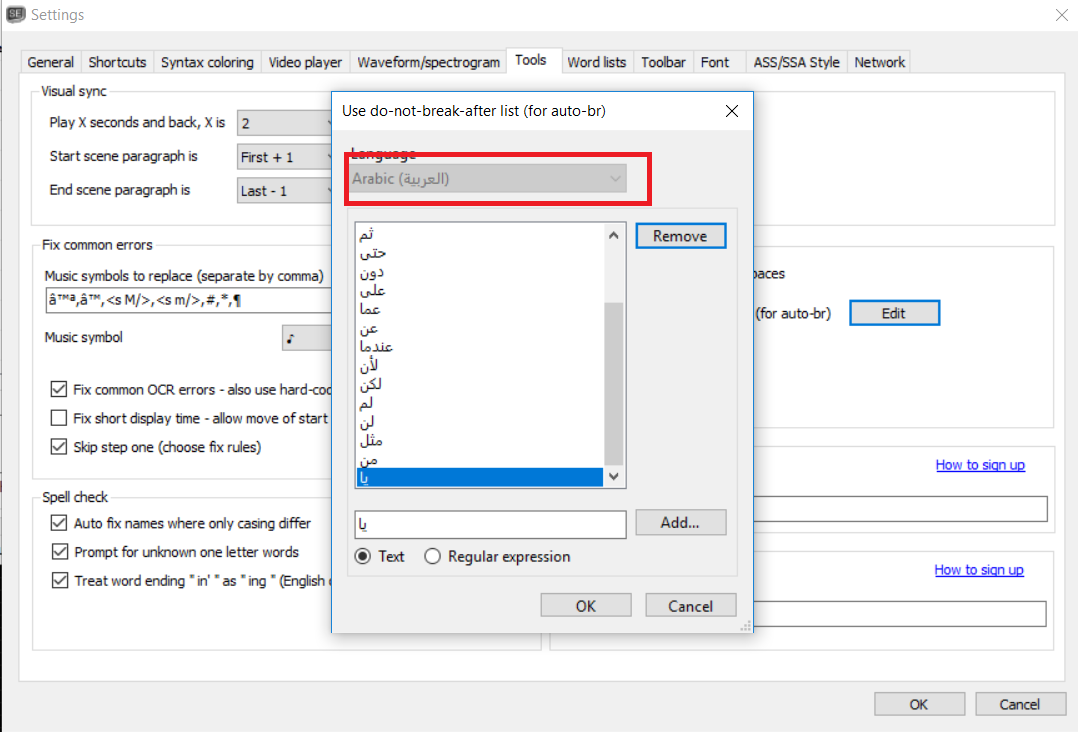Toggle Prompt for unknown one letter words
Screen dimensions: 1078x732
[59, 552]
